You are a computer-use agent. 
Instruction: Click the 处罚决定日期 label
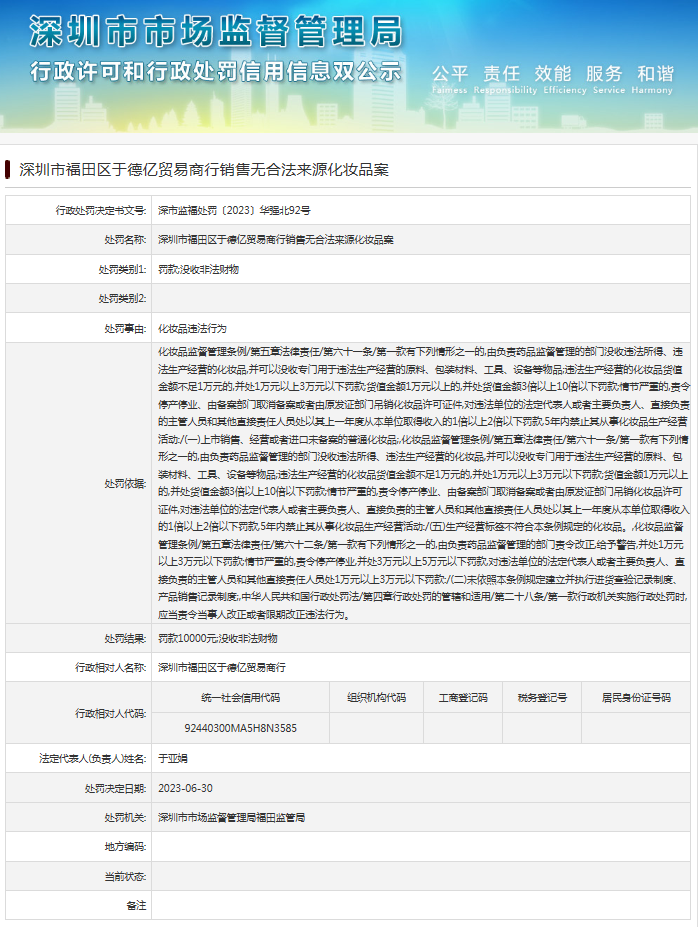[x=115, y=789]
